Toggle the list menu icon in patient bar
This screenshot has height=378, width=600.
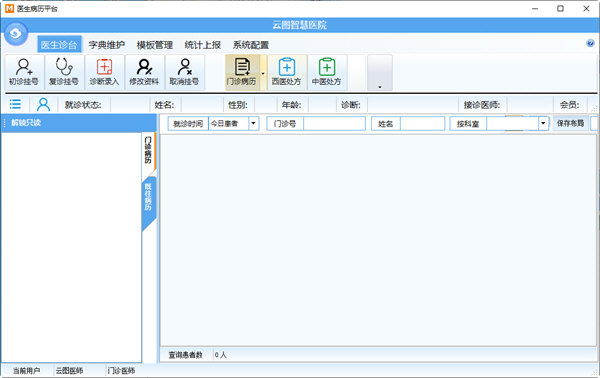click(x=15, y=104)
